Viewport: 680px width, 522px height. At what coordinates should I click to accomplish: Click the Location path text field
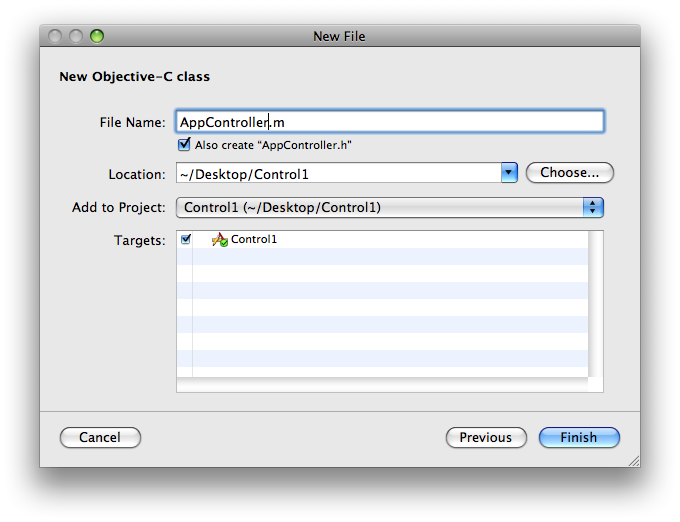tap(339, 173)
